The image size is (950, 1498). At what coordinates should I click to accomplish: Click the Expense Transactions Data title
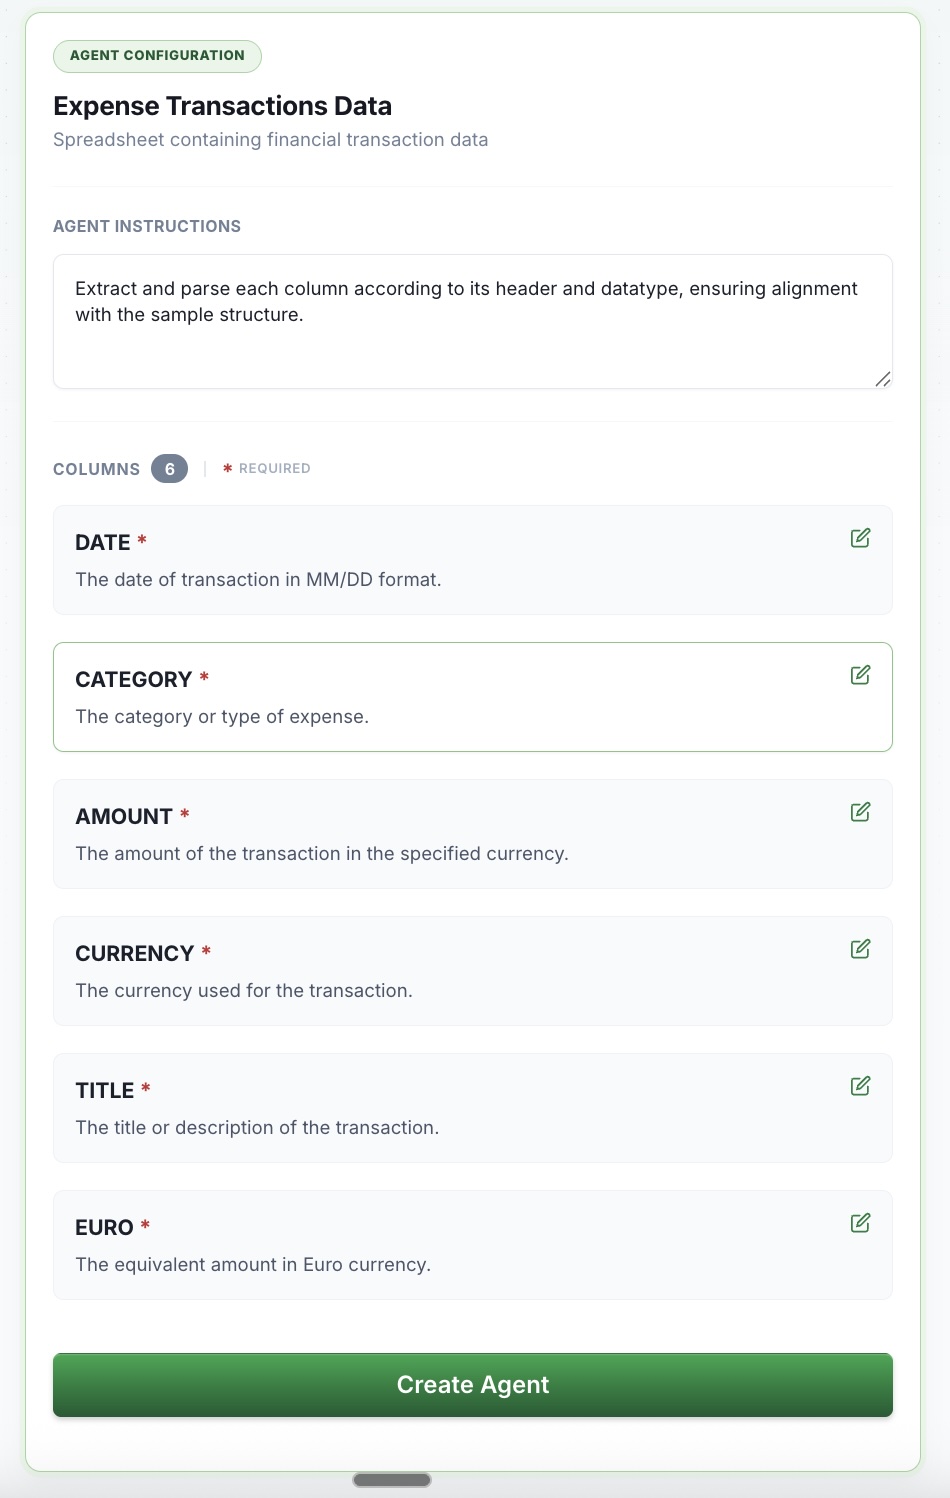pyautogui.click(x=223, y=105)
